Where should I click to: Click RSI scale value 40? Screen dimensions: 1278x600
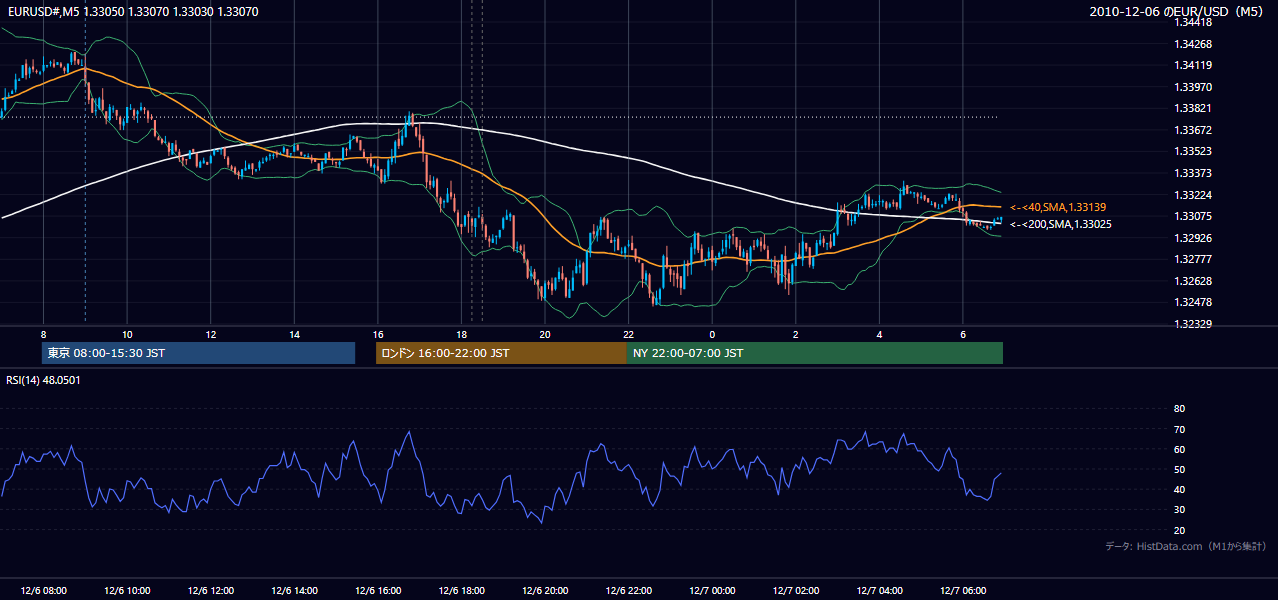coord(1179,489)
